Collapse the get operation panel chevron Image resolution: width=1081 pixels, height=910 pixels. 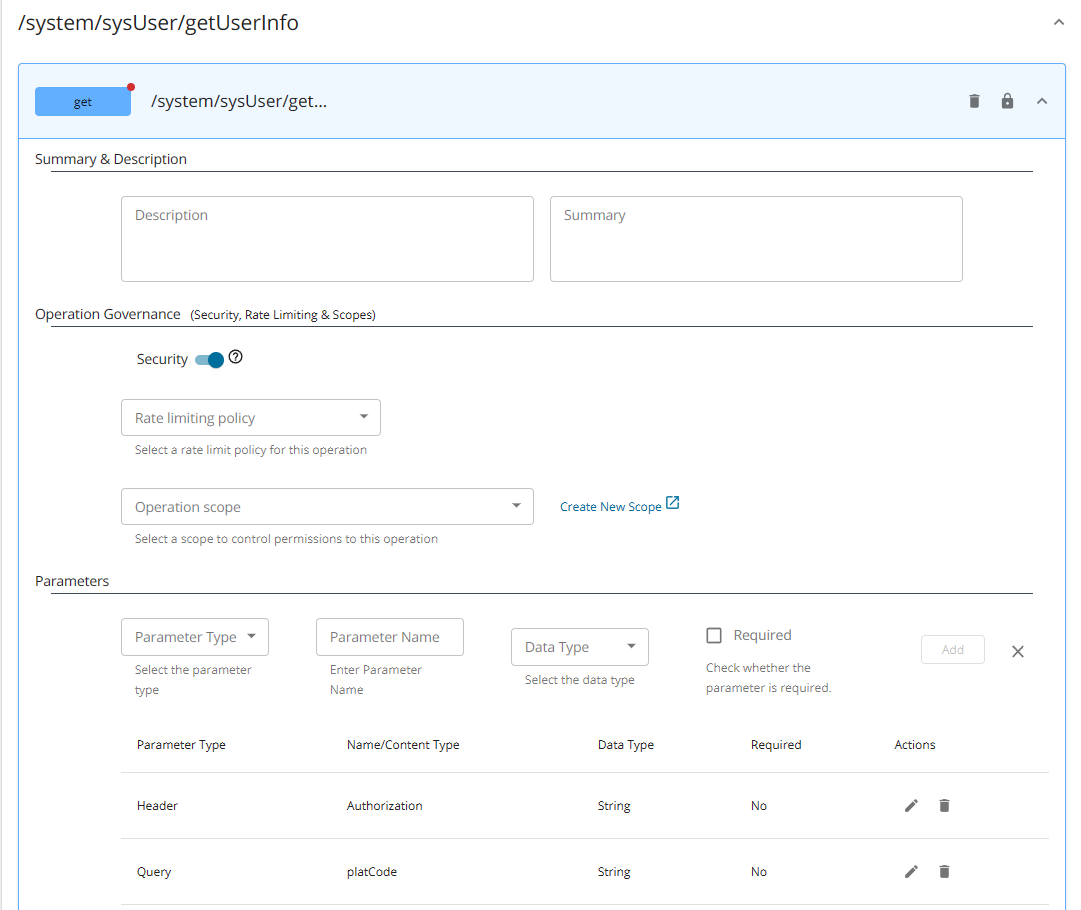(1042, 101)
